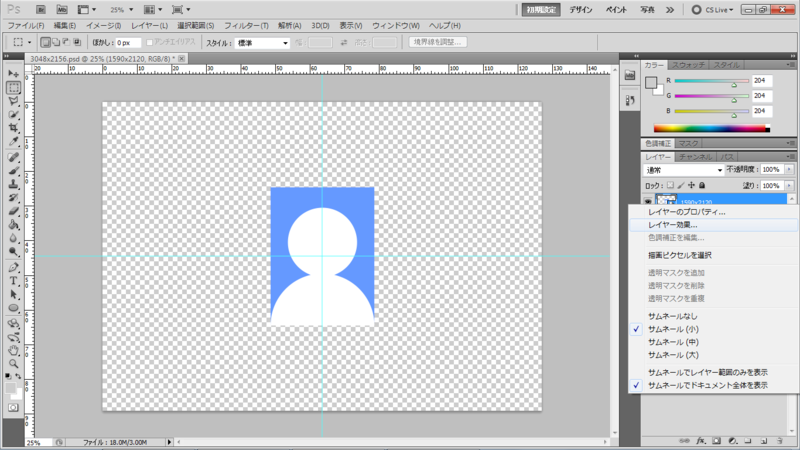The width and height of the screenshot is (800, 450).
Task: Open the Image menu
Action: click(104, 26)
